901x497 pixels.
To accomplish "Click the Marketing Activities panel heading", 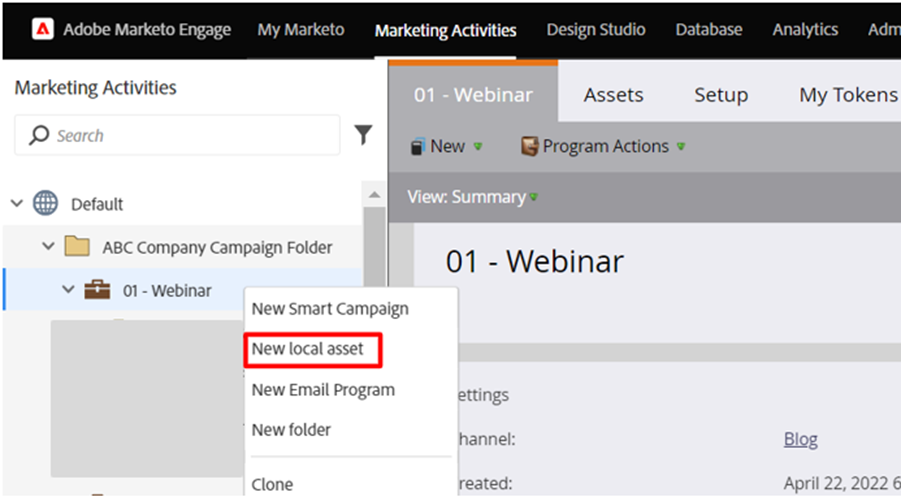I will click(x=95, y=87).
